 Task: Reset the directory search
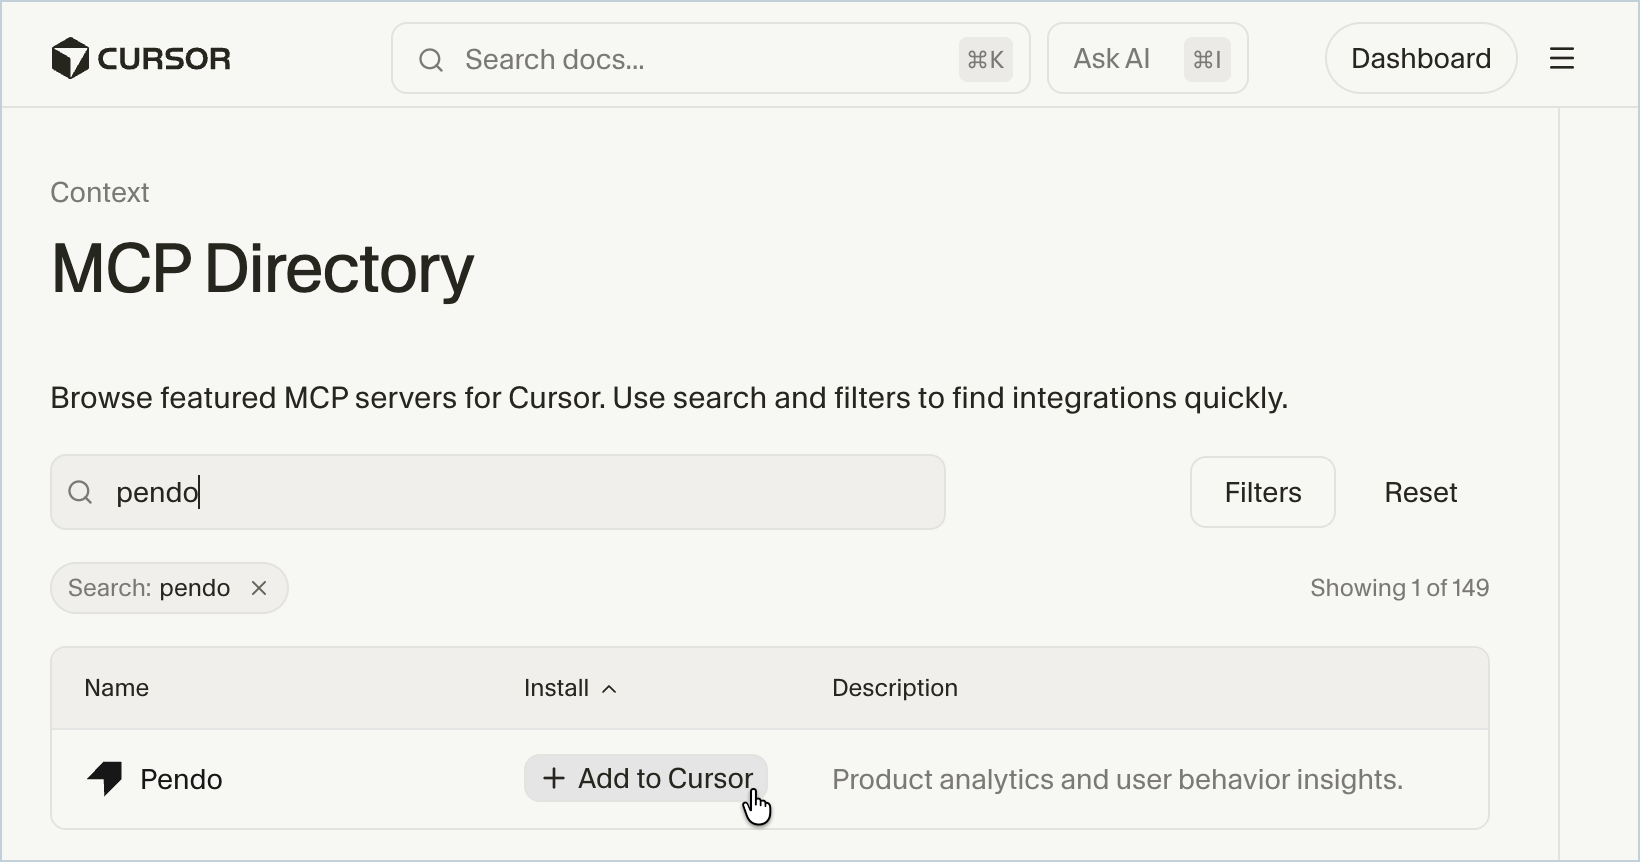(1420, 492)
